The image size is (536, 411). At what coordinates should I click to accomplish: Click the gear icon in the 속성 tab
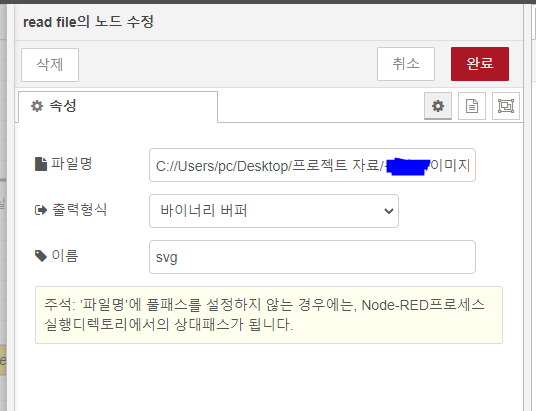(x=37, y=106)
